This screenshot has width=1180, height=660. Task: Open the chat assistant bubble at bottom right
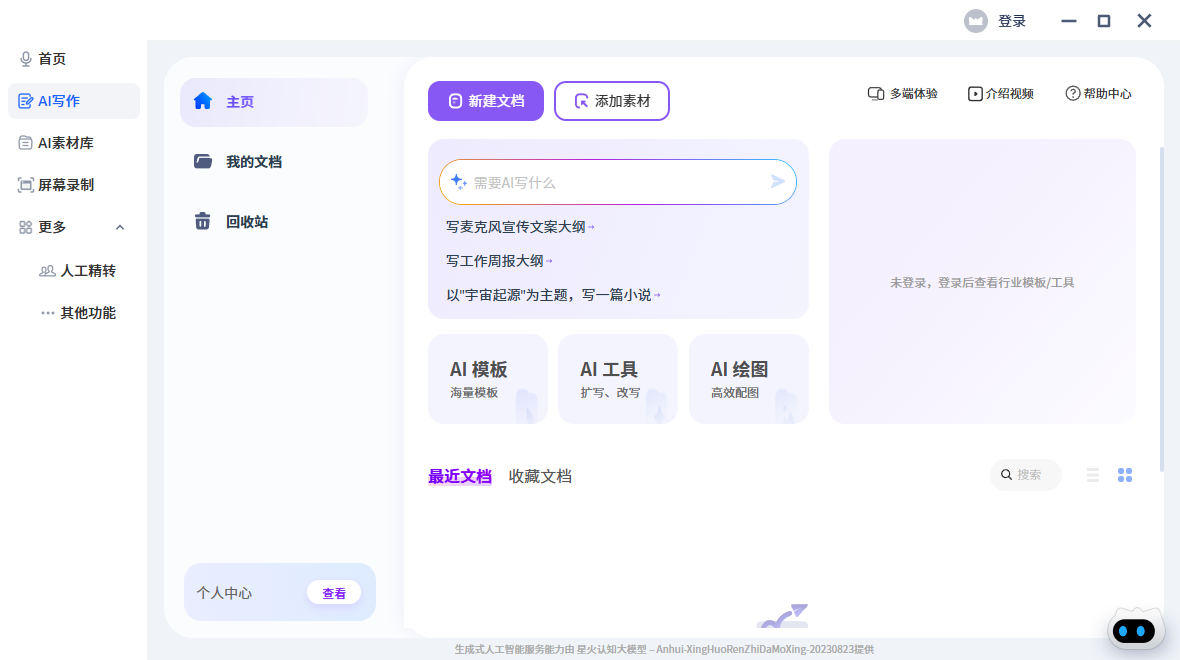click(x=1134, y=628)
